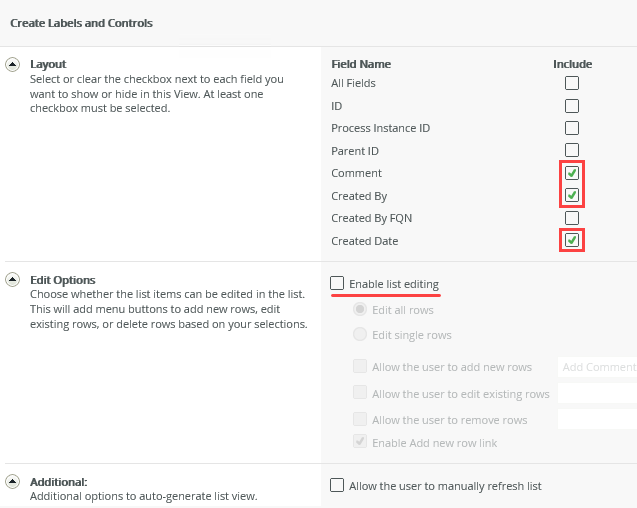Choose the Edit single rows option
637x508 pixels.
[360, 335]
